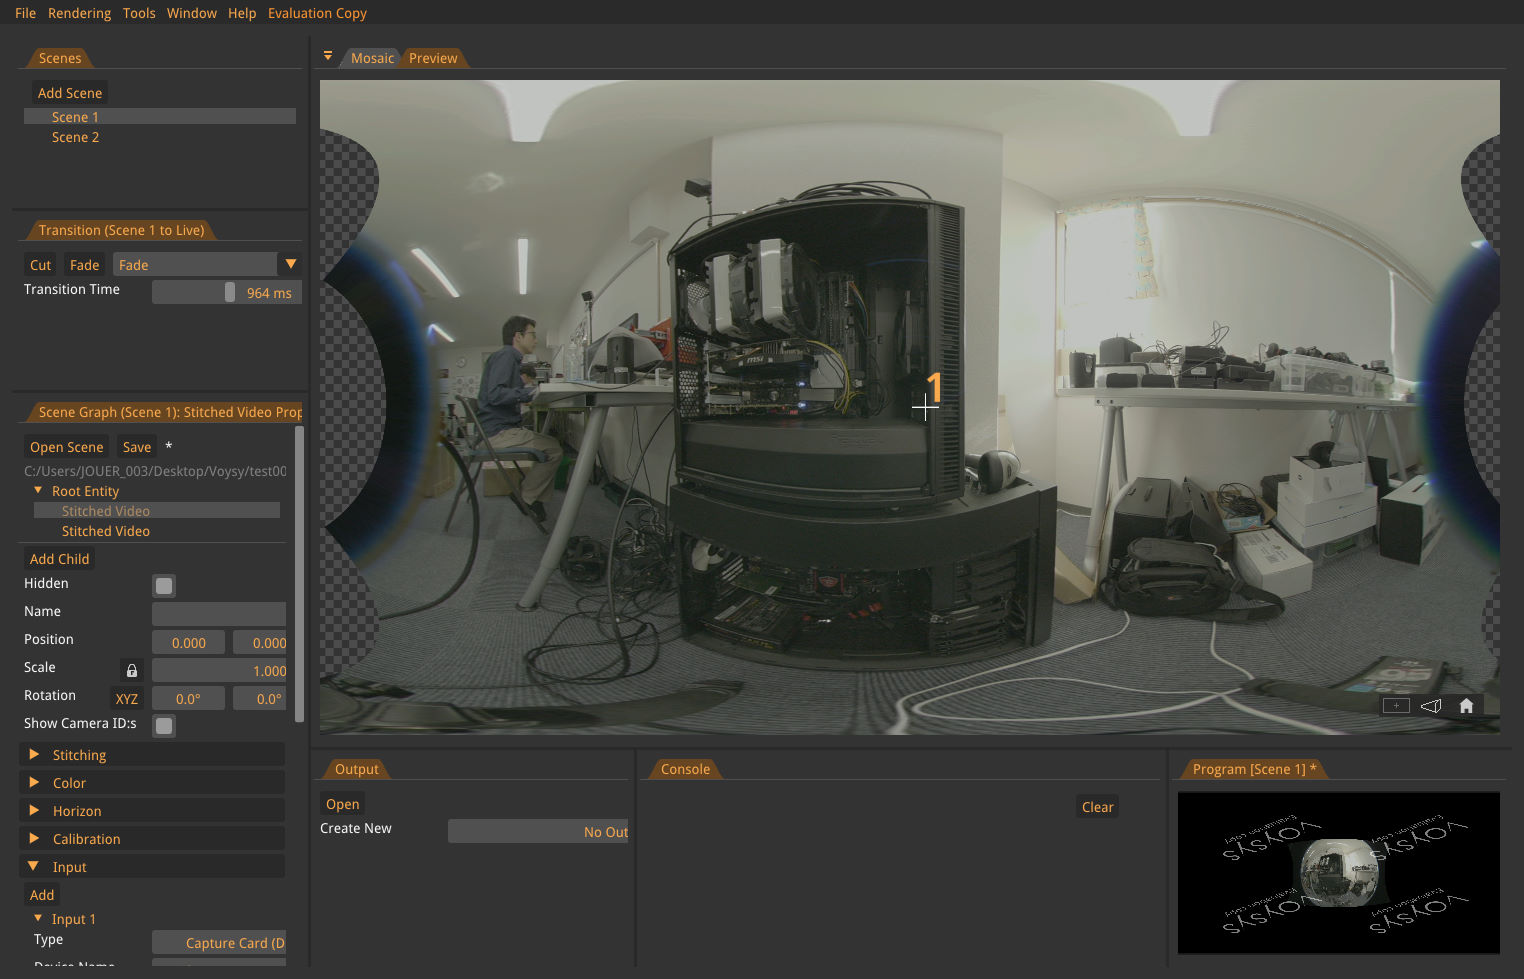Screen dimensions: 1524x979
Task: Click the XYZ rotation order button
Action: (x=127, y=699)
